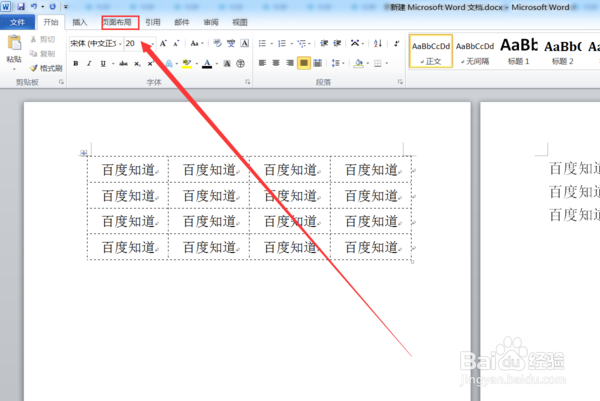Apply the 标题 1 style
Screen dimensions: 600x401
click(x=519, y=51)
